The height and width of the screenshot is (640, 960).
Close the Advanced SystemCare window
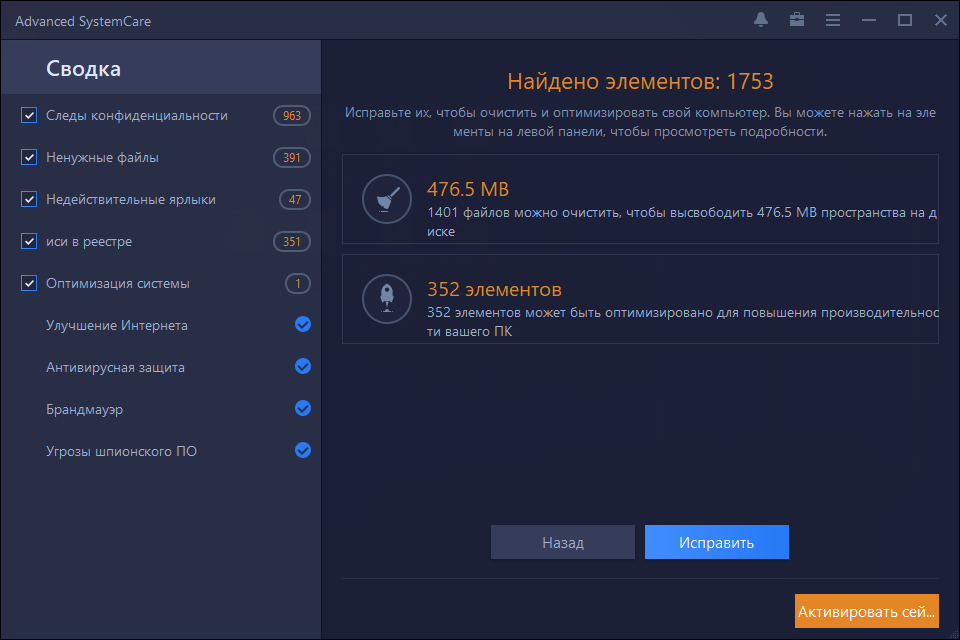941,20
